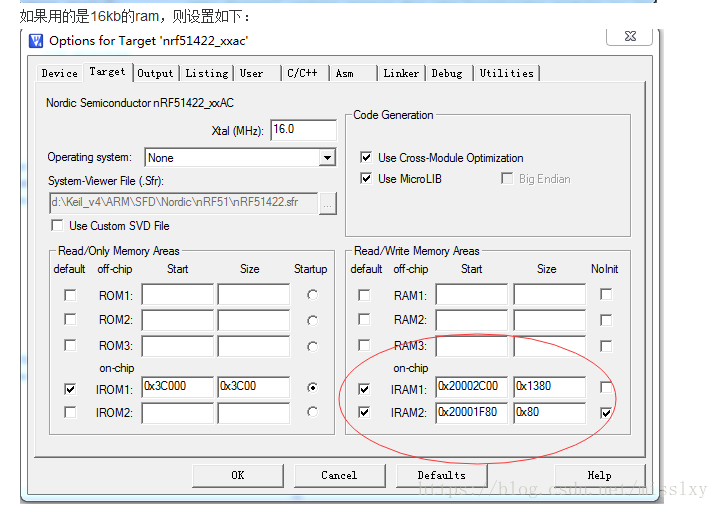The image size is (719, 509).
Task: Click the RAM1 Start field
Action: point(471,294)
